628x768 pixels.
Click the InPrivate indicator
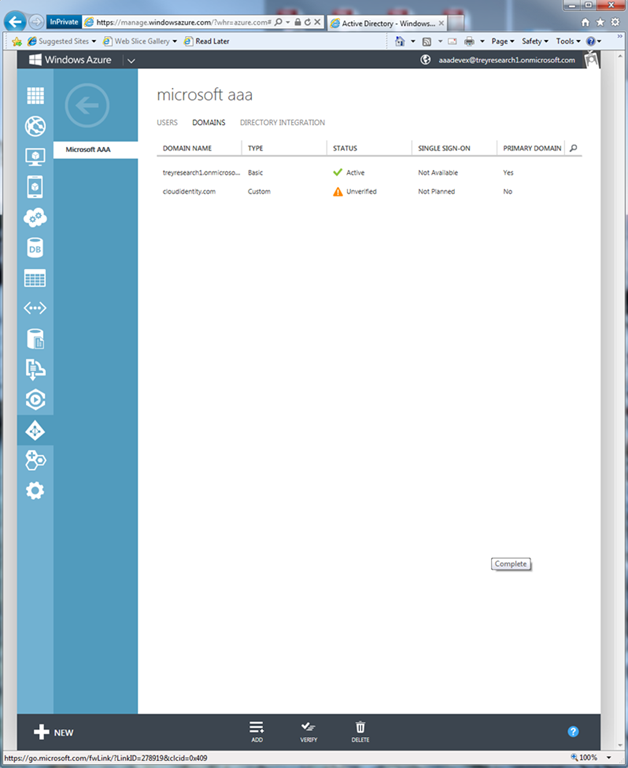[64, 22]
